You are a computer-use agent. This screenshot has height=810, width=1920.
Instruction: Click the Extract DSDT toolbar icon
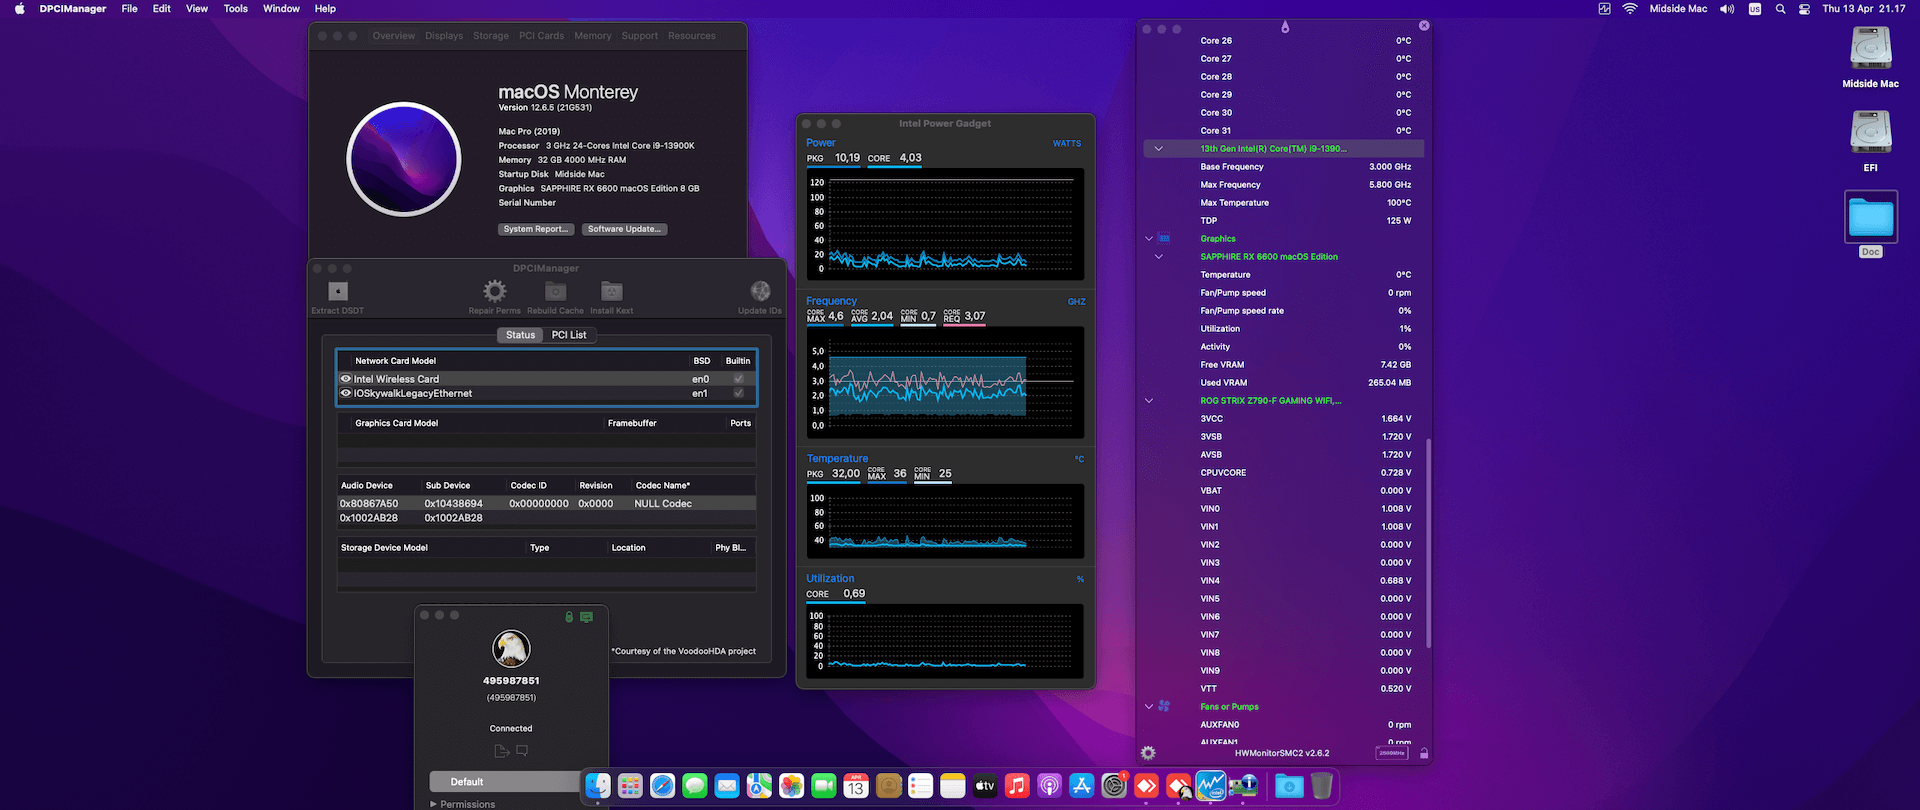point(338,291)
